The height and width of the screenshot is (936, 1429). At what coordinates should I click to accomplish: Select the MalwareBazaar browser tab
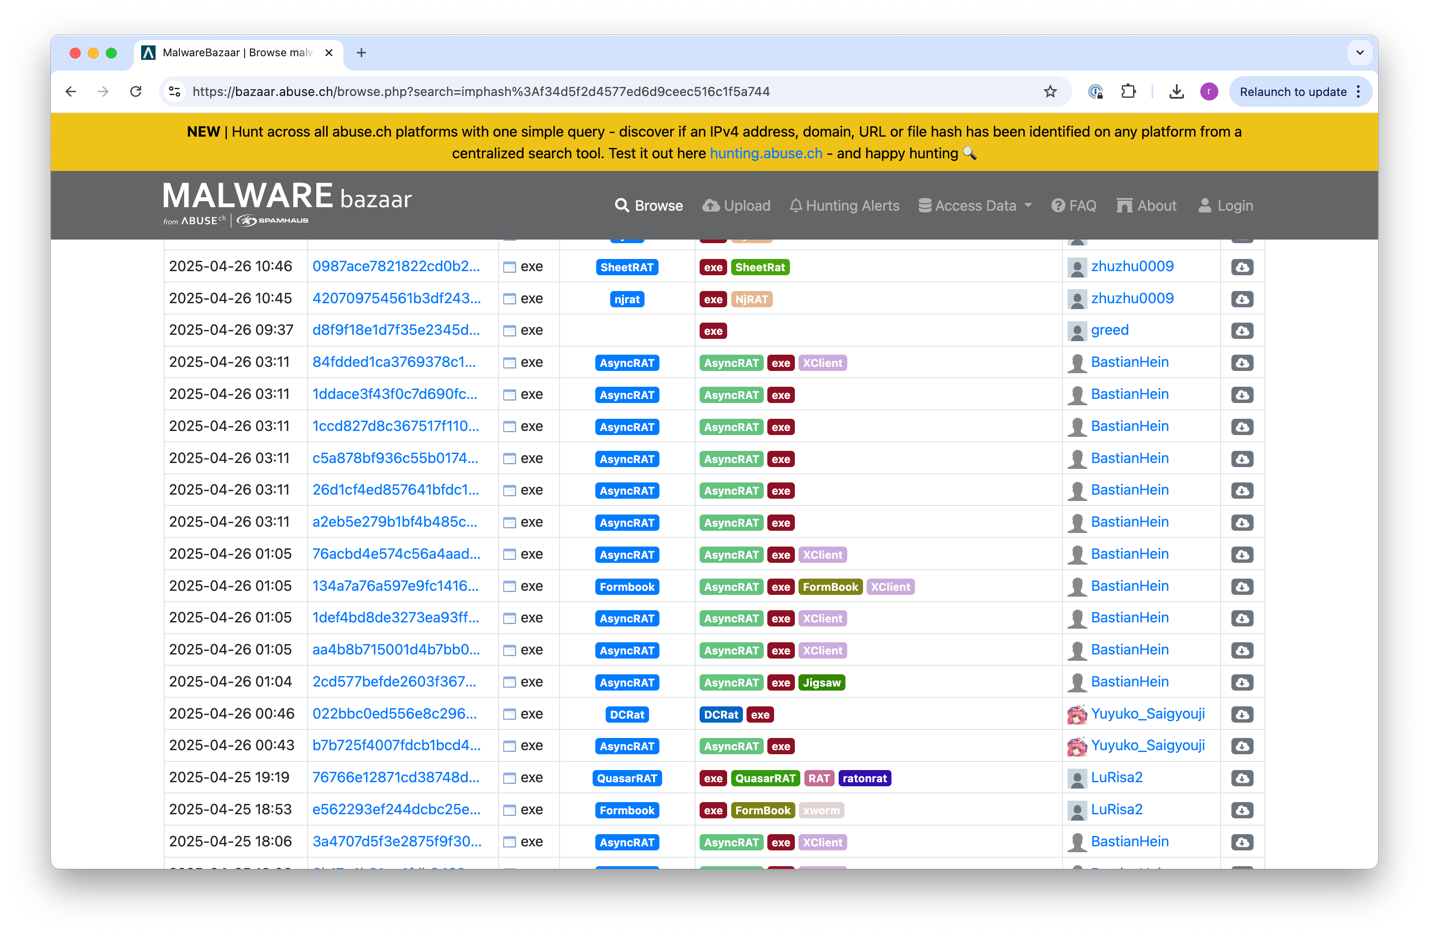(238, 53)
